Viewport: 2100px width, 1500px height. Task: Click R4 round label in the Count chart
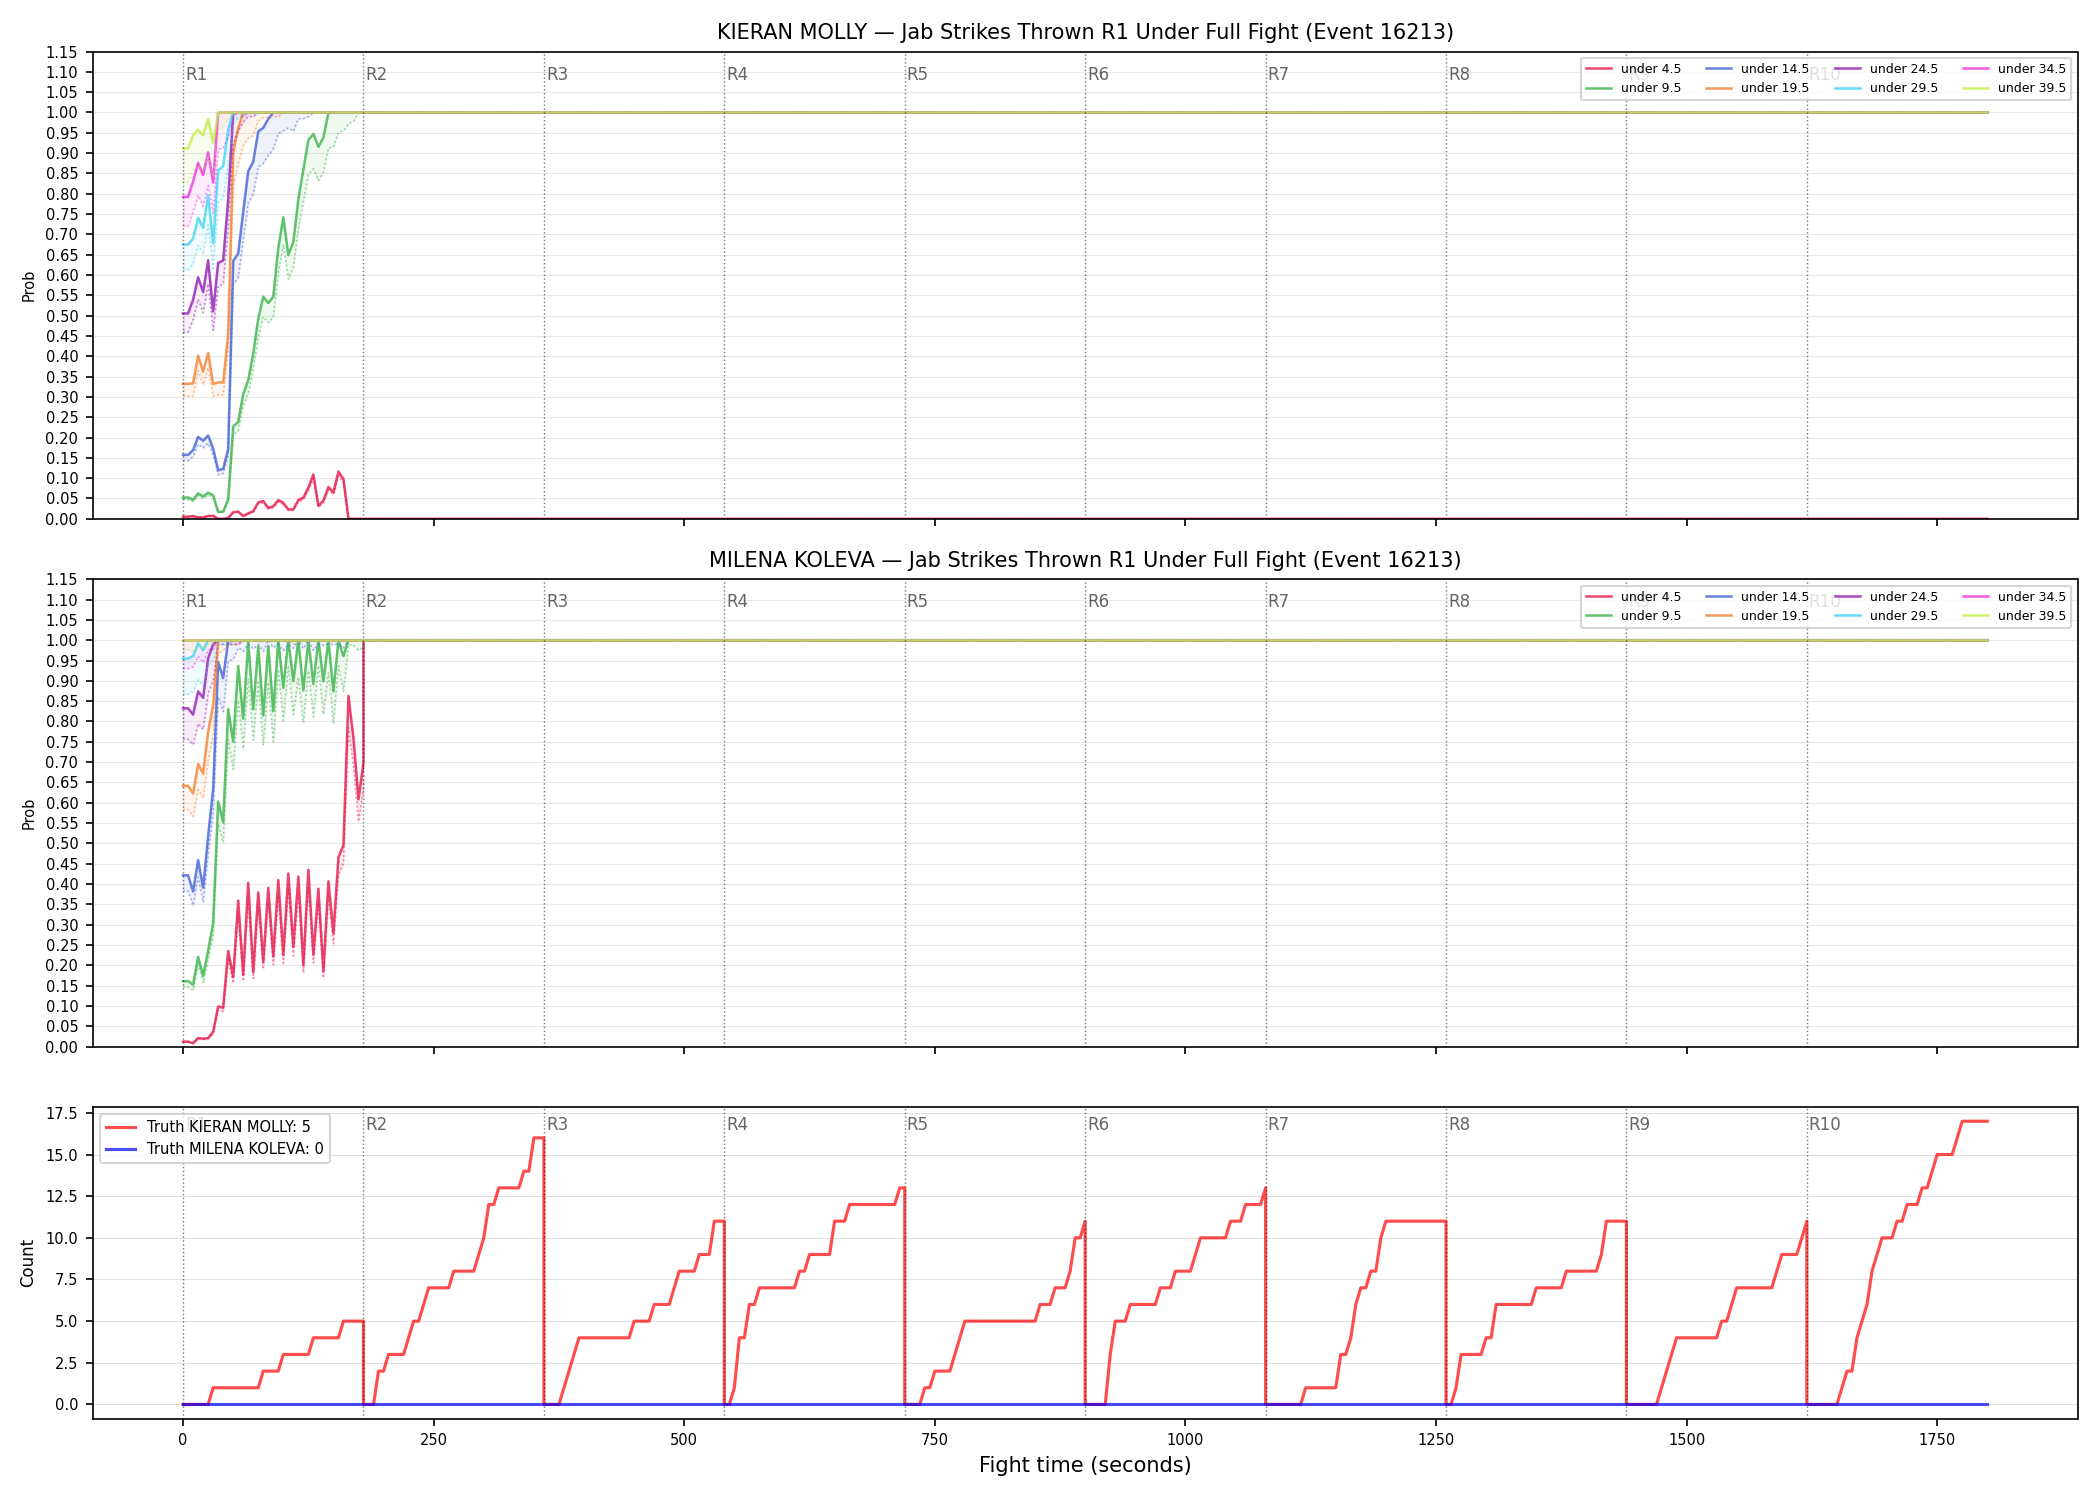tap(737, 1124)
